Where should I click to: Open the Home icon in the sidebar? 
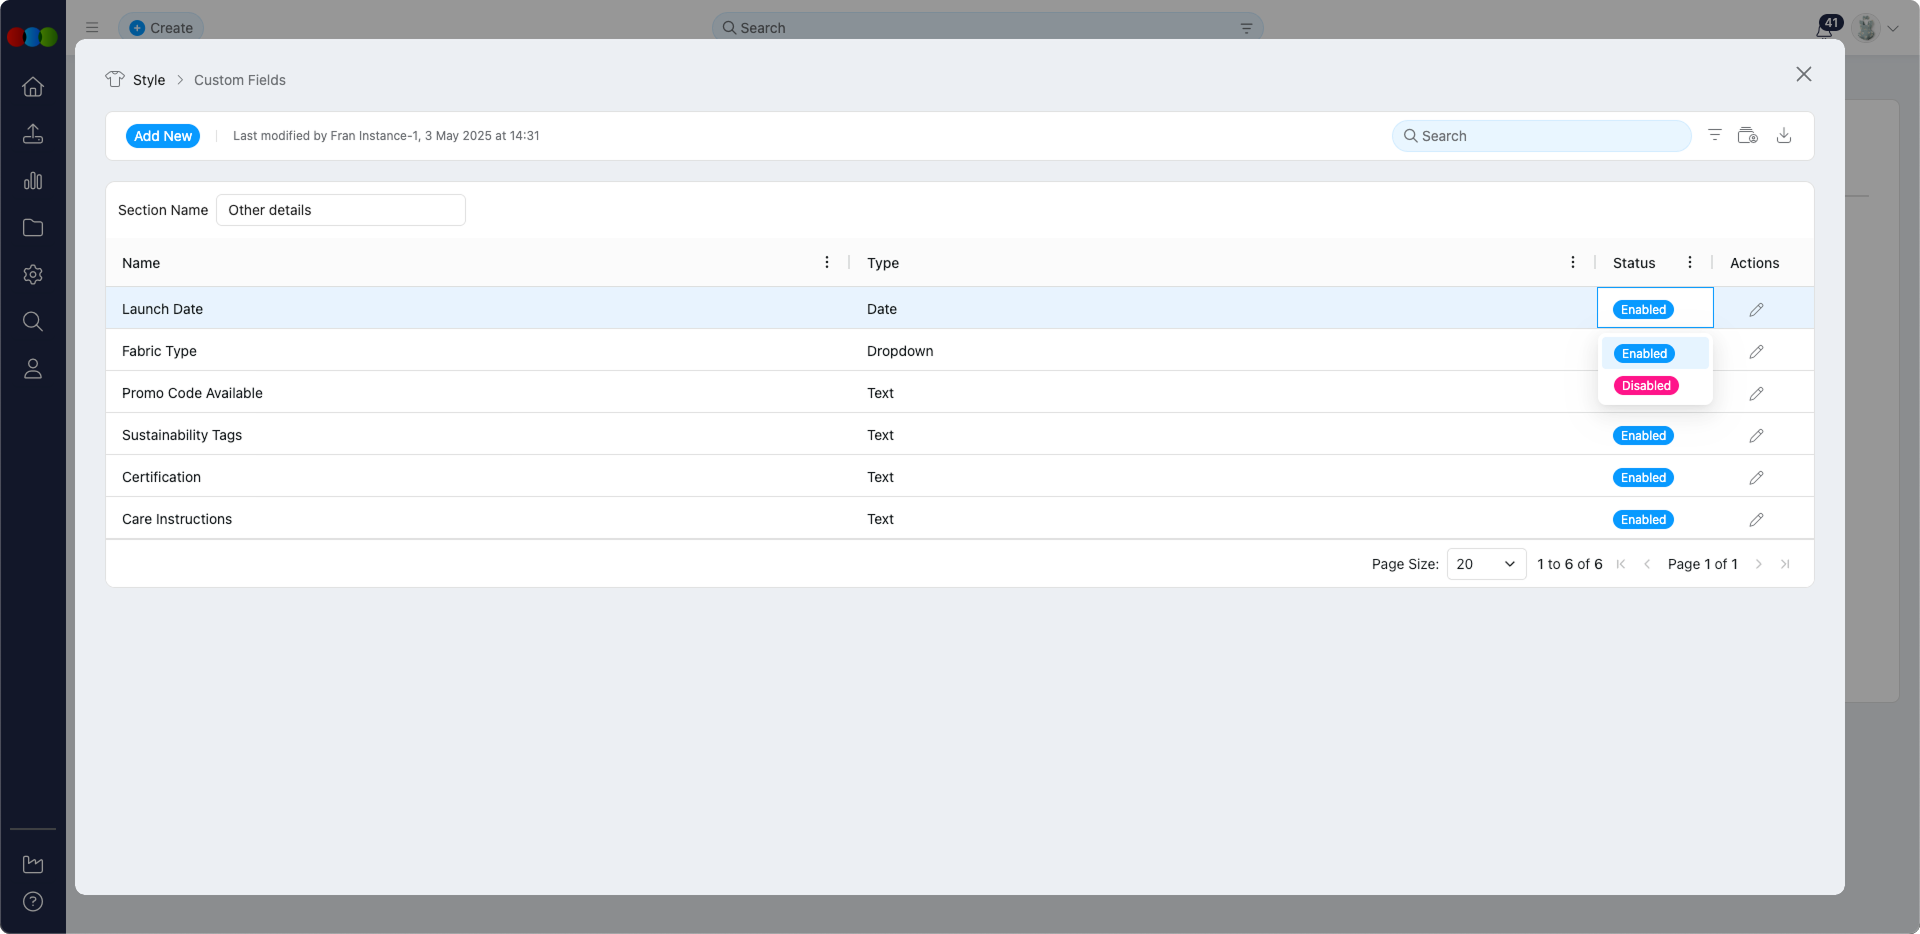click(x=33, y=87)
